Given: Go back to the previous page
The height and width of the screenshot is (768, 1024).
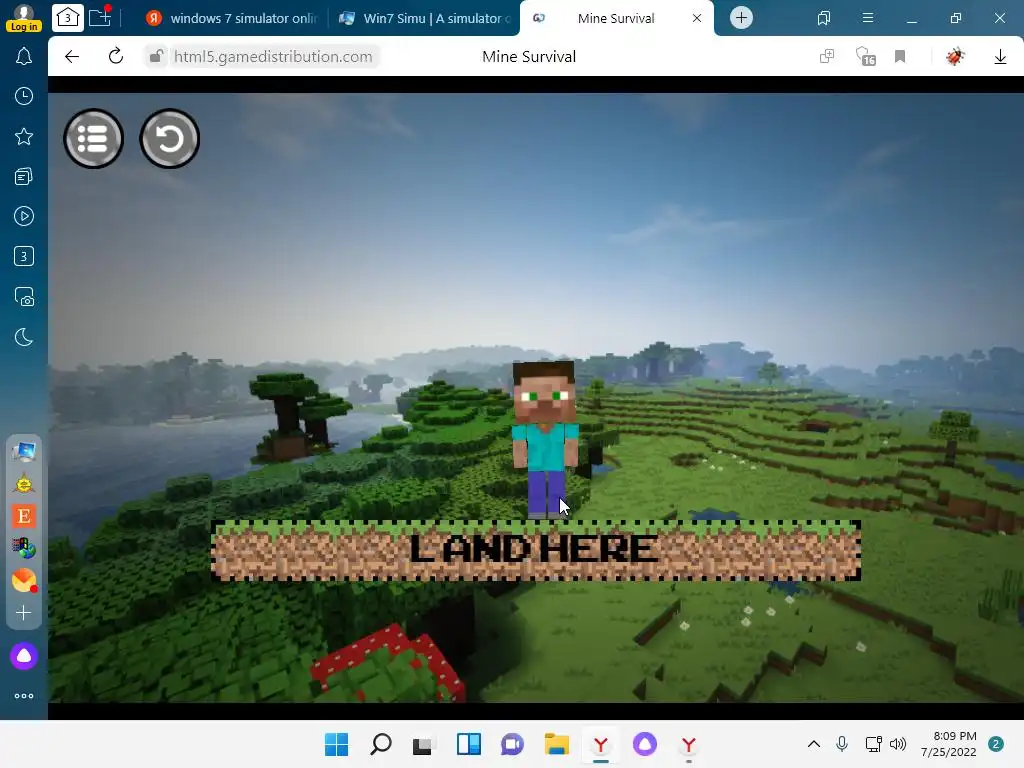Looking at the screenshot, I should [72, 57].
